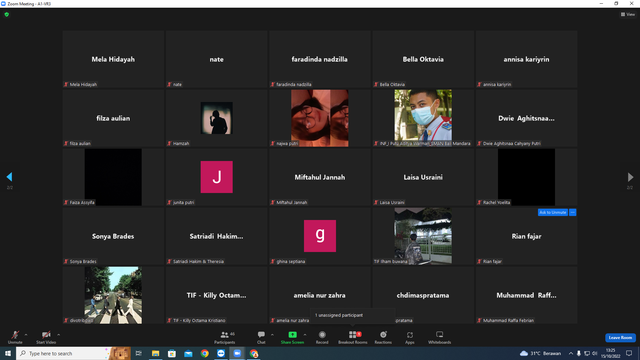The image size is (640, 360).
Task: Click Faiza Assyifa's black profile picture
Action: tap(113, 177)
